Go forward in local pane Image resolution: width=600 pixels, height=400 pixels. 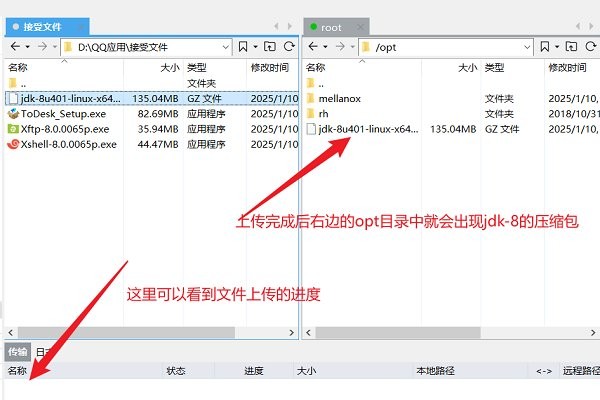point(42,47)
